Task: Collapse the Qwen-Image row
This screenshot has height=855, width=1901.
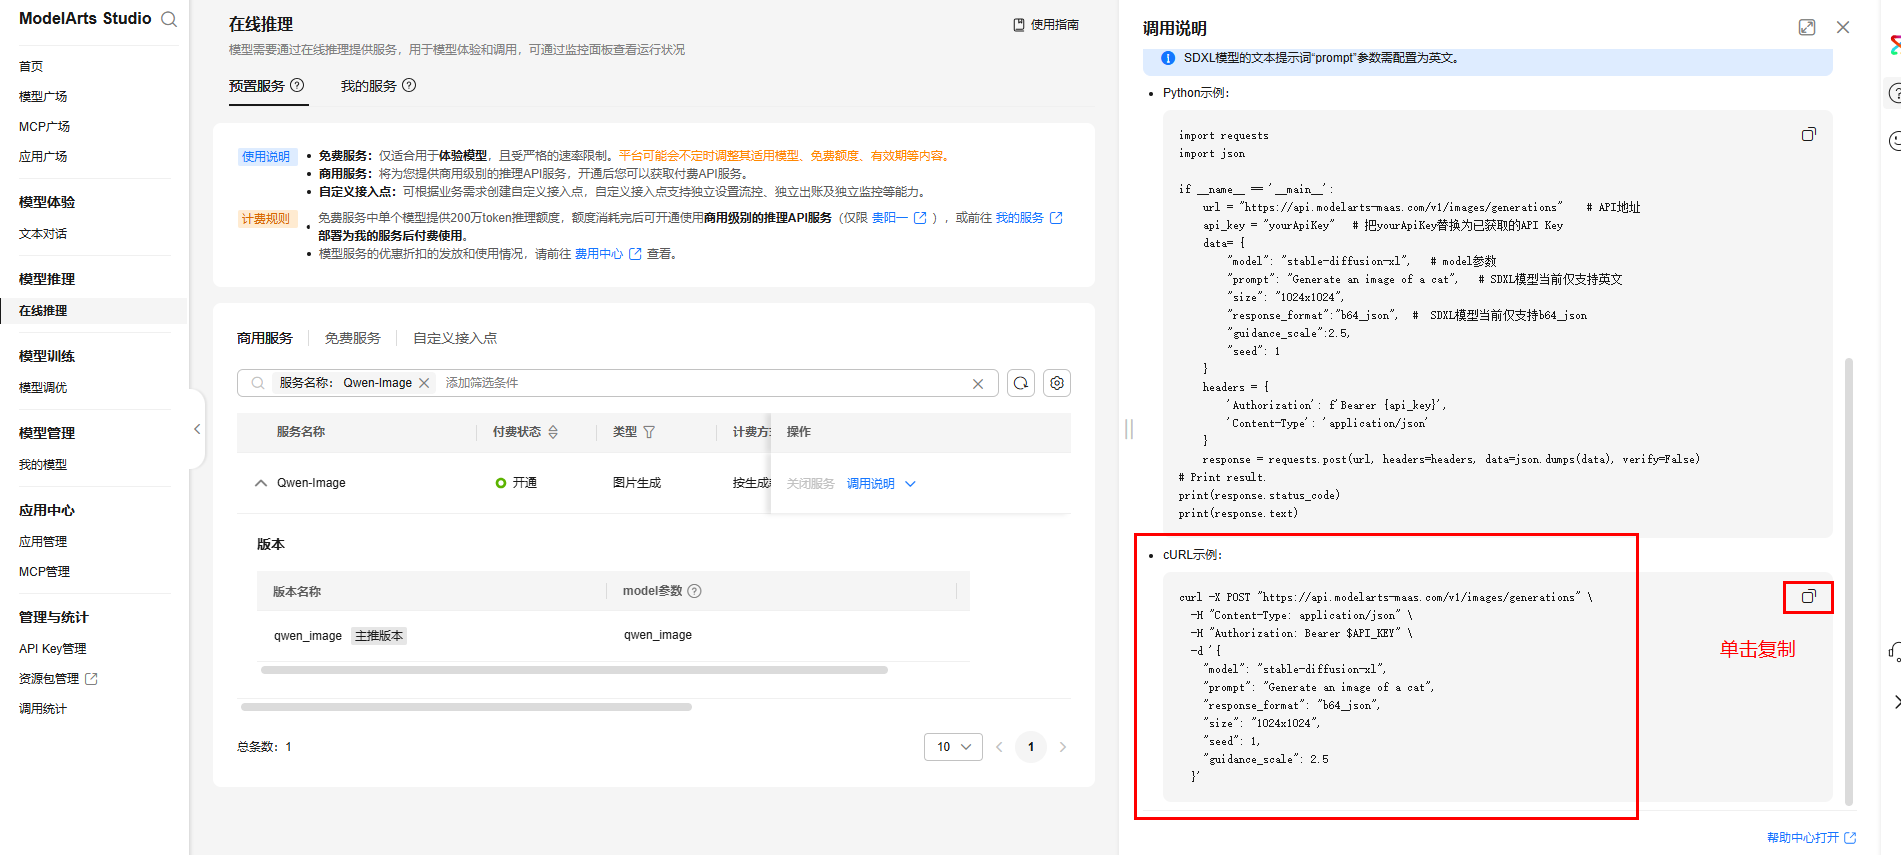Action: point(261,483)
